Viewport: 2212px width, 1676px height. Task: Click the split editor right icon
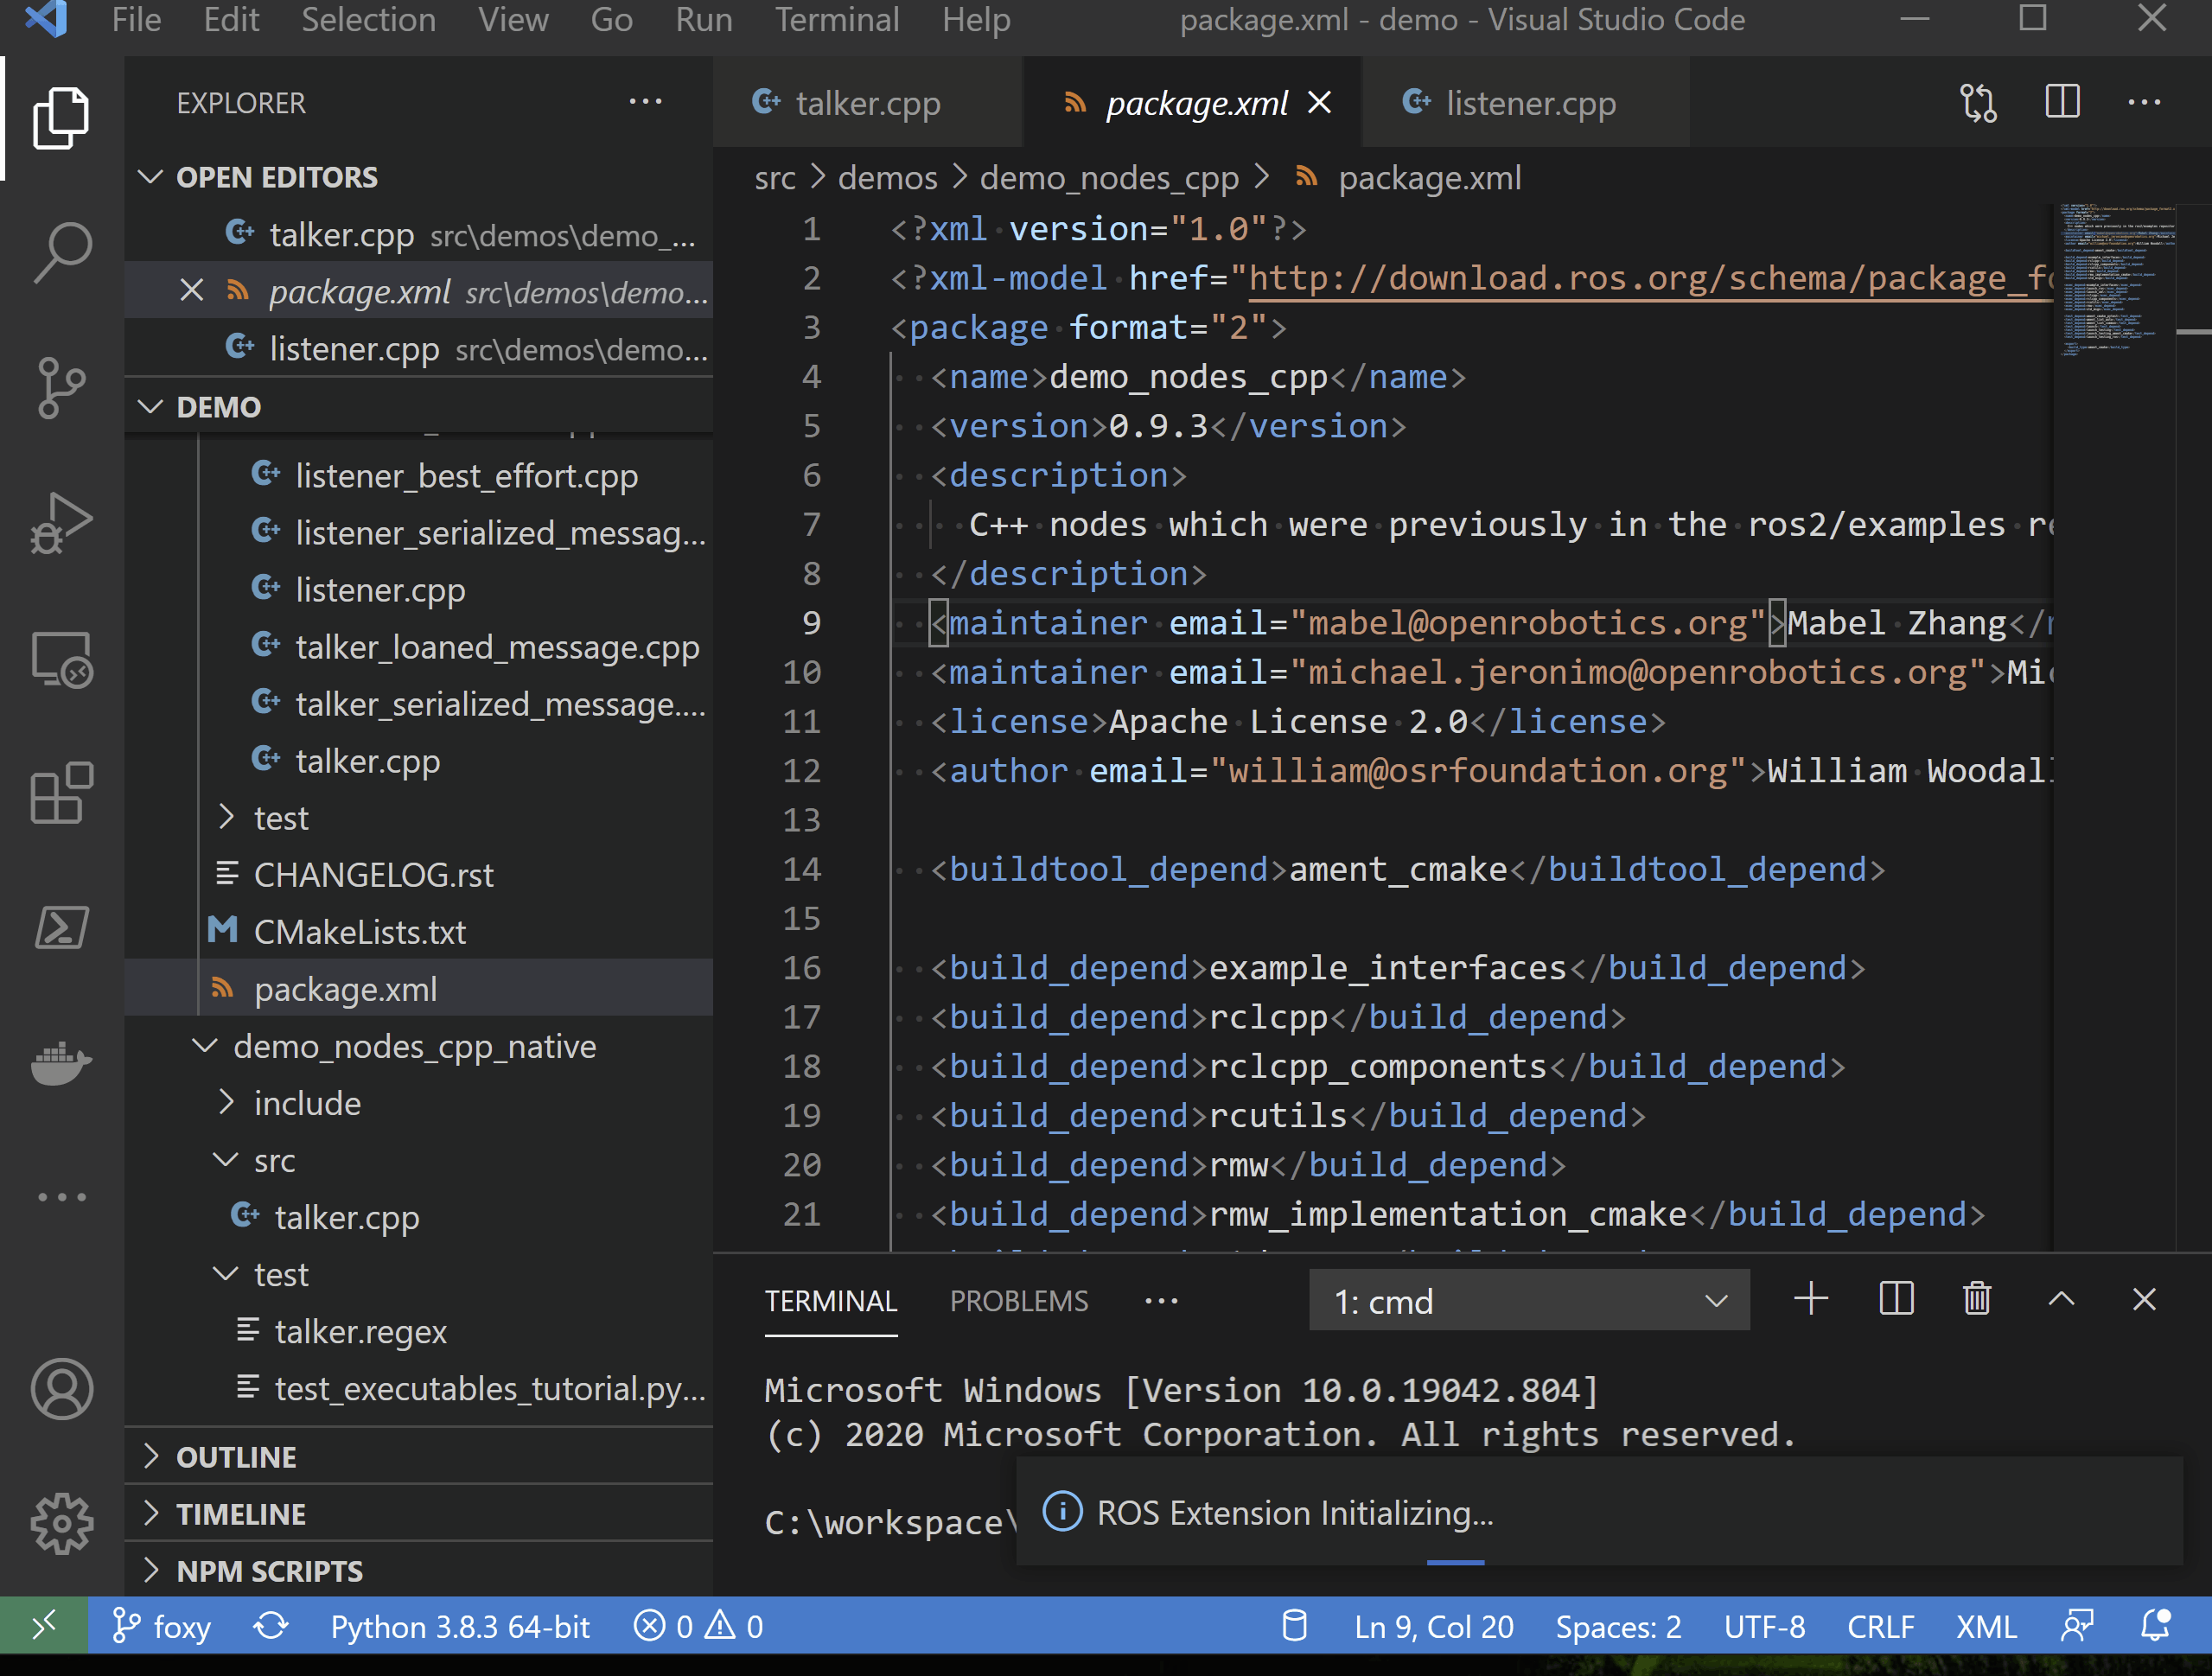coord(2062,102)
